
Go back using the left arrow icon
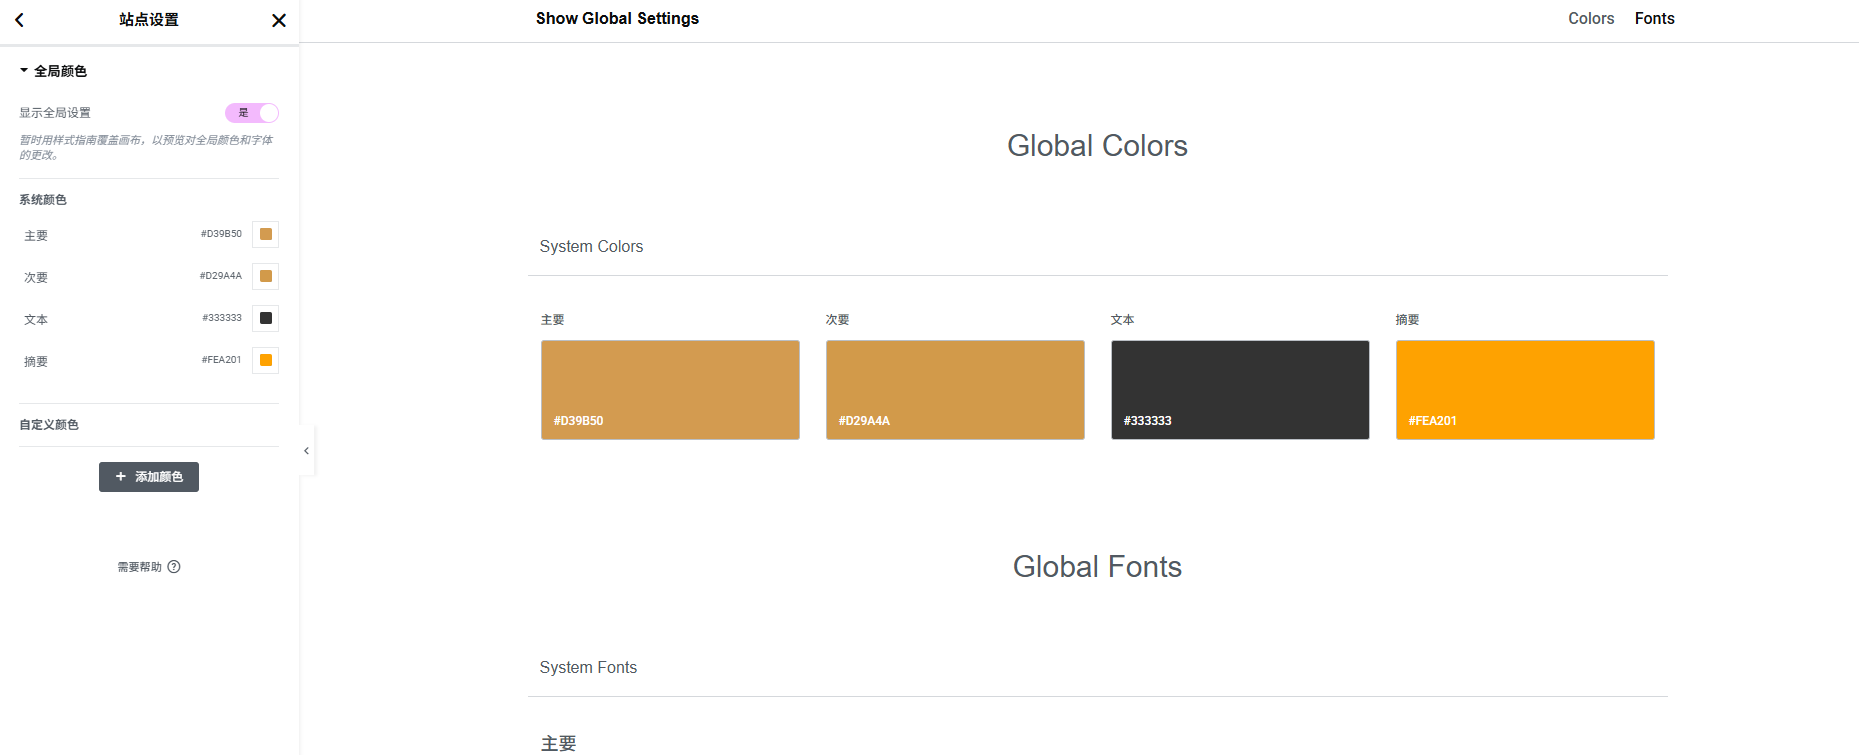point(19,20)
